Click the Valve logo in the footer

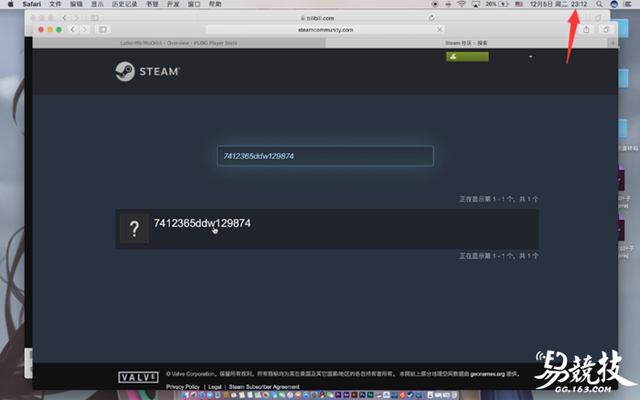(x=138, y=377)
